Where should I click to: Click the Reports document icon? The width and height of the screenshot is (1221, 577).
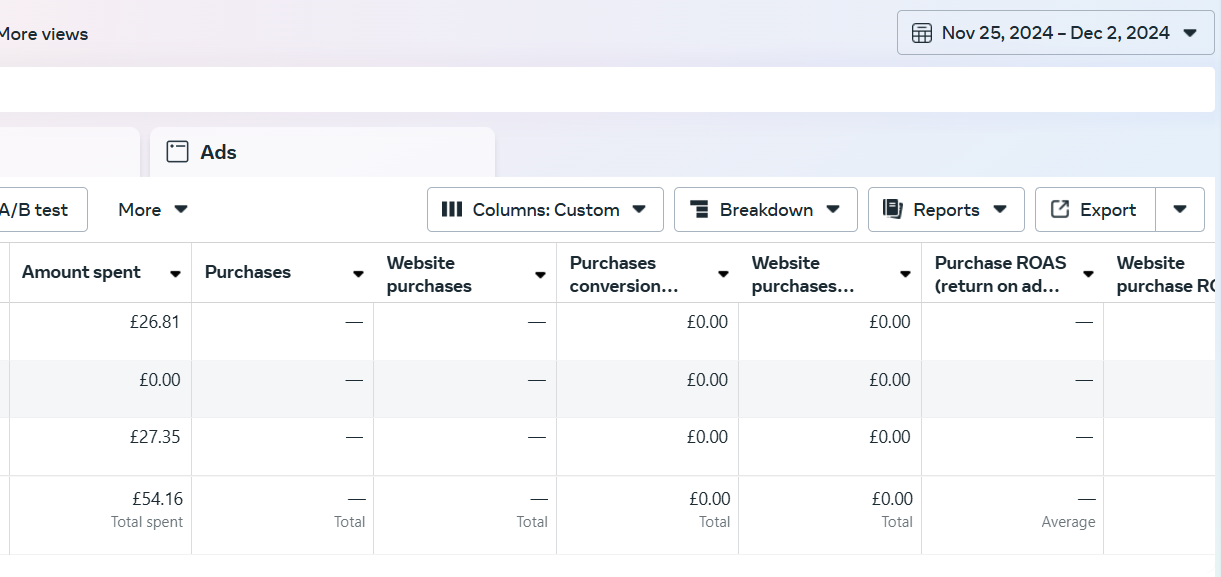coord(893,210)
